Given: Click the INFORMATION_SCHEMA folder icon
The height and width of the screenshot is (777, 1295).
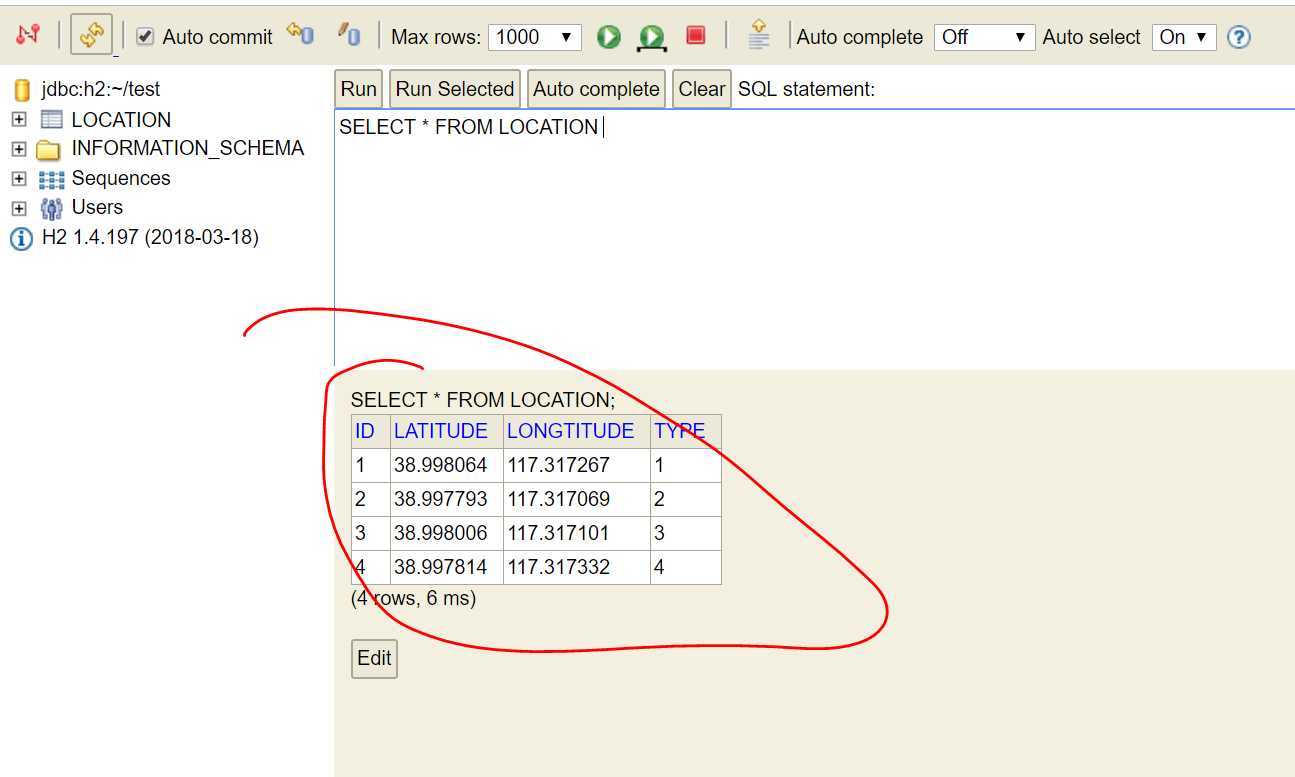Looking at the screenshot, I should 49,150.
